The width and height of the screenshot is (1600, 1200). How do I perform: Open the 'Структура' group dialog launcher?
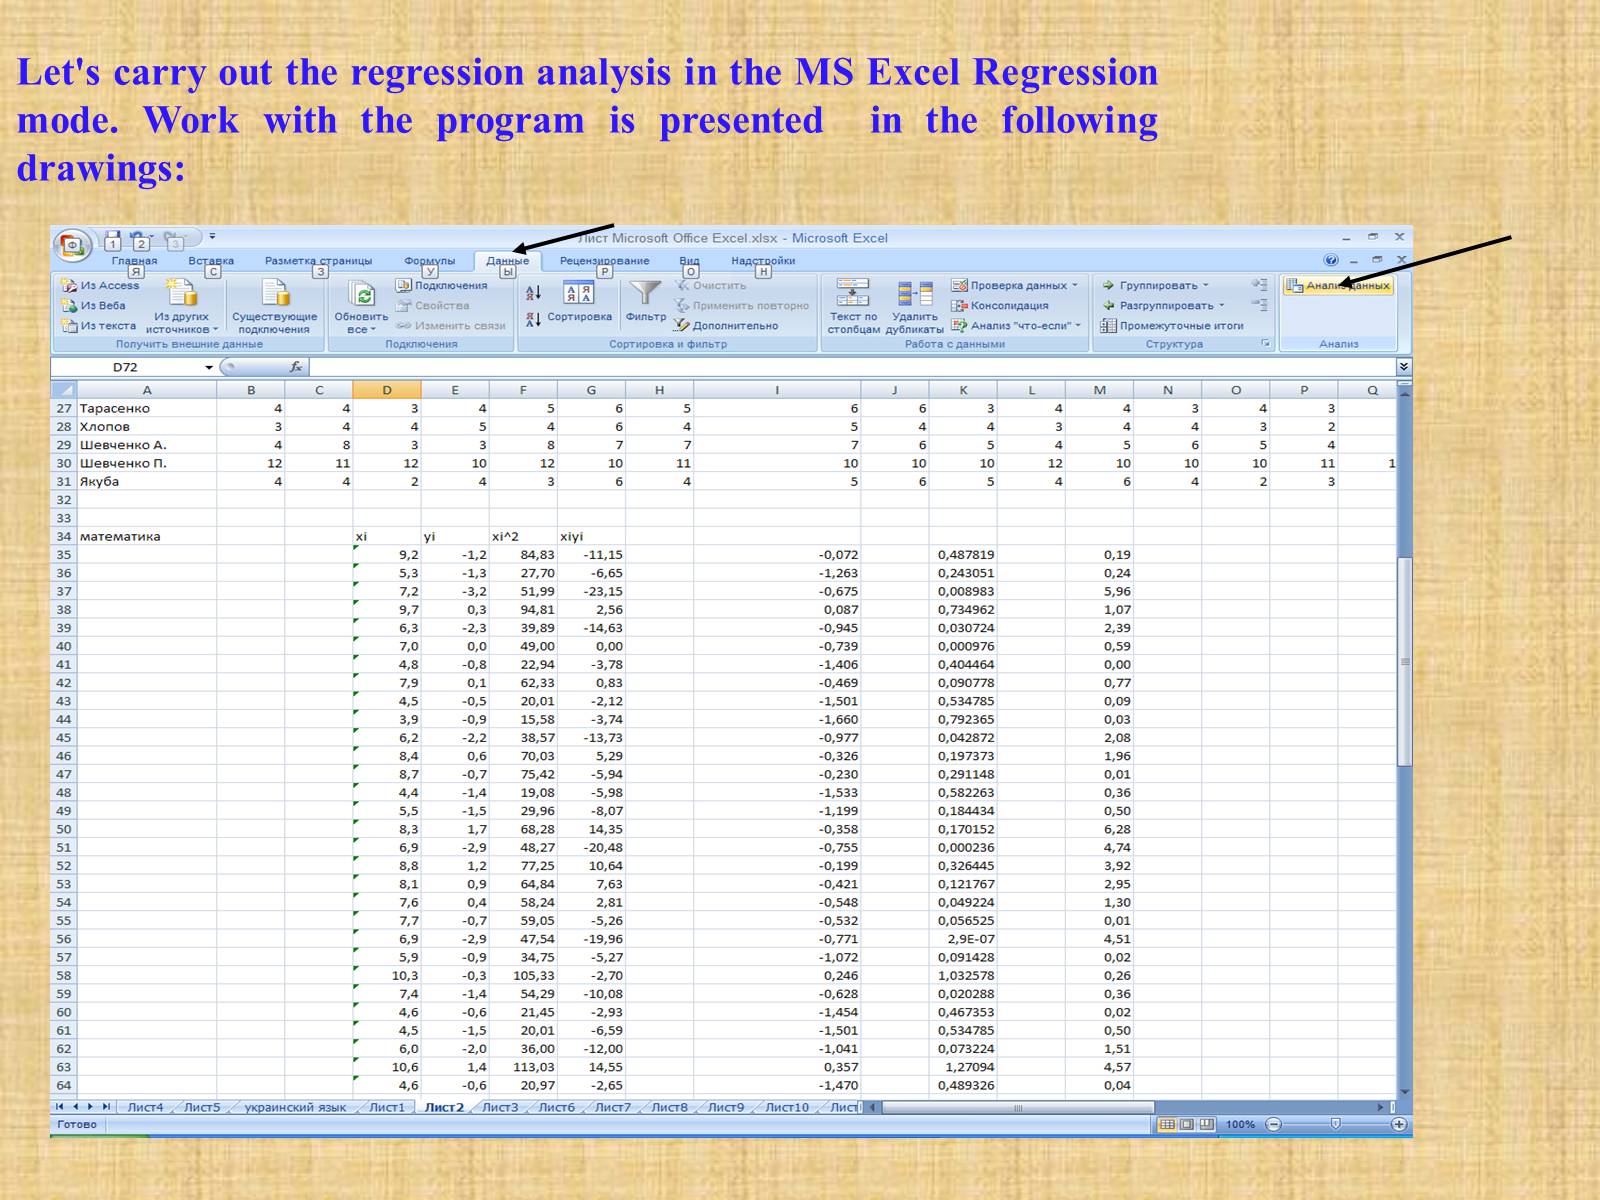(1266, 344)
